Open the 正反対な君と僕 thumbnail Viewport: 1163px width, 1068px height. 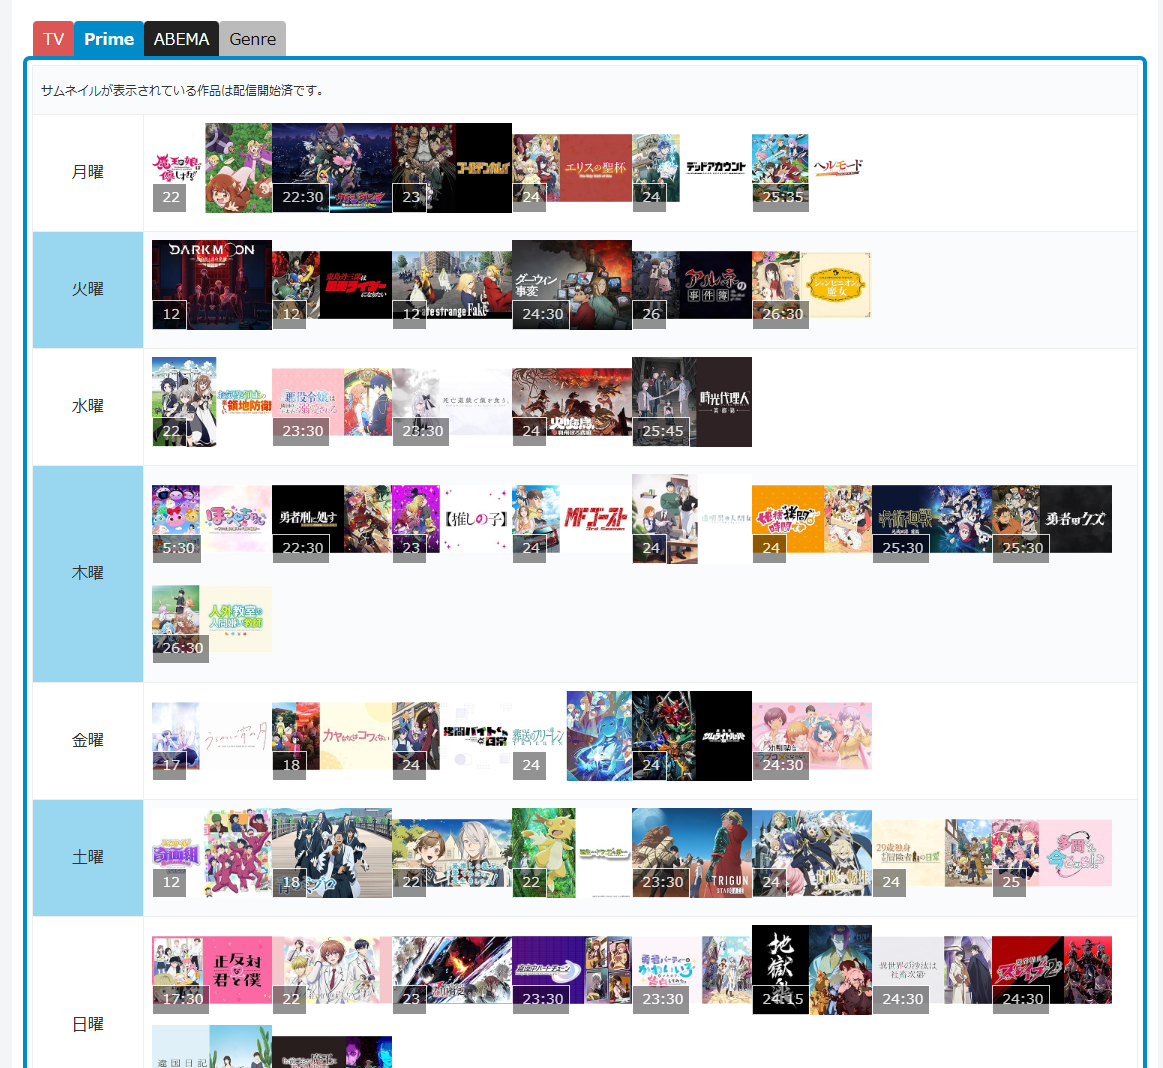click(212, 970)
